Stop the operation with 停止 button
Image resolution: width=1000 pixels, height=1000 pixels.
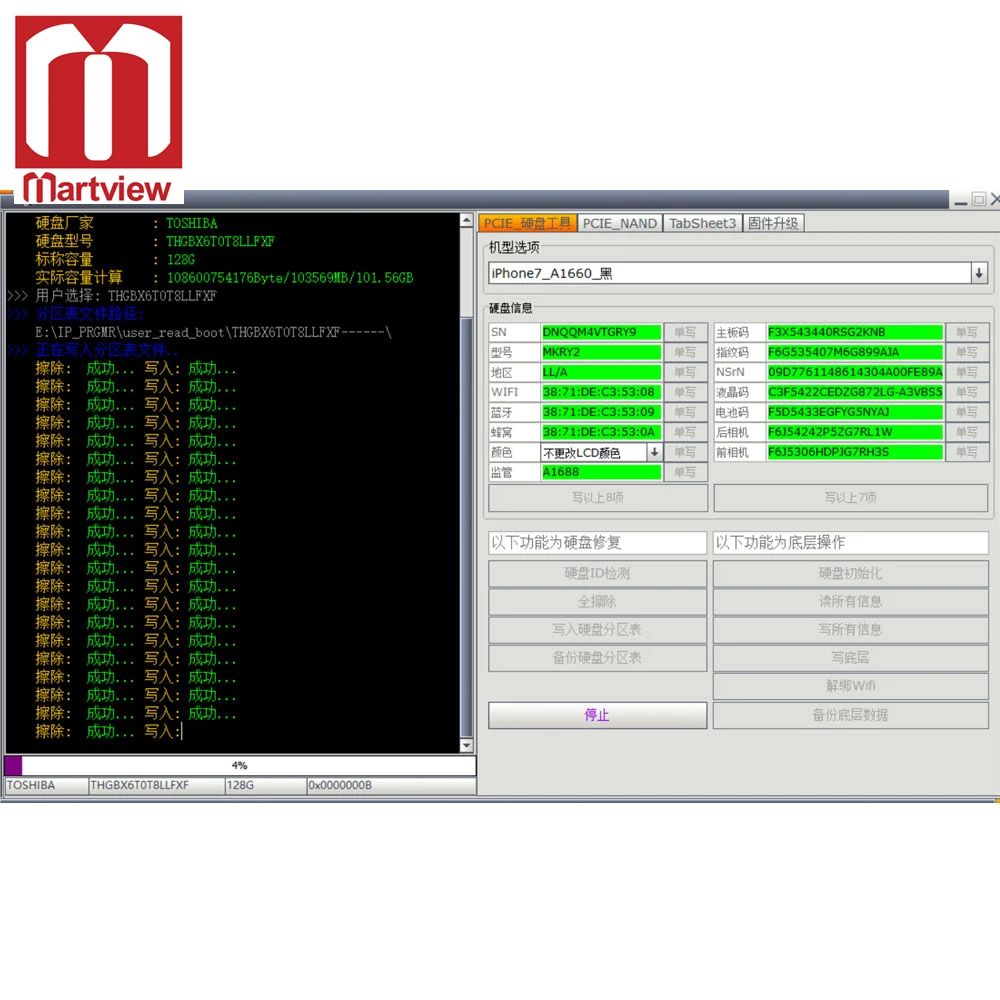pyautogui.click(x=598, y=715)
